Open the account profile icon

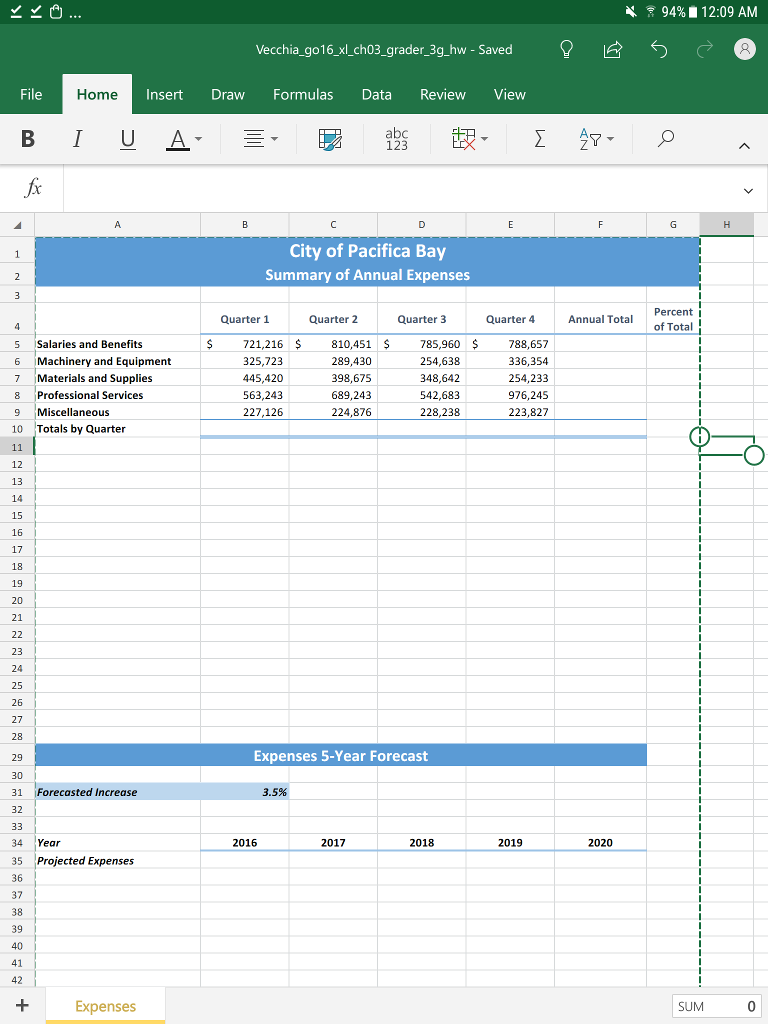click(742, 50)
